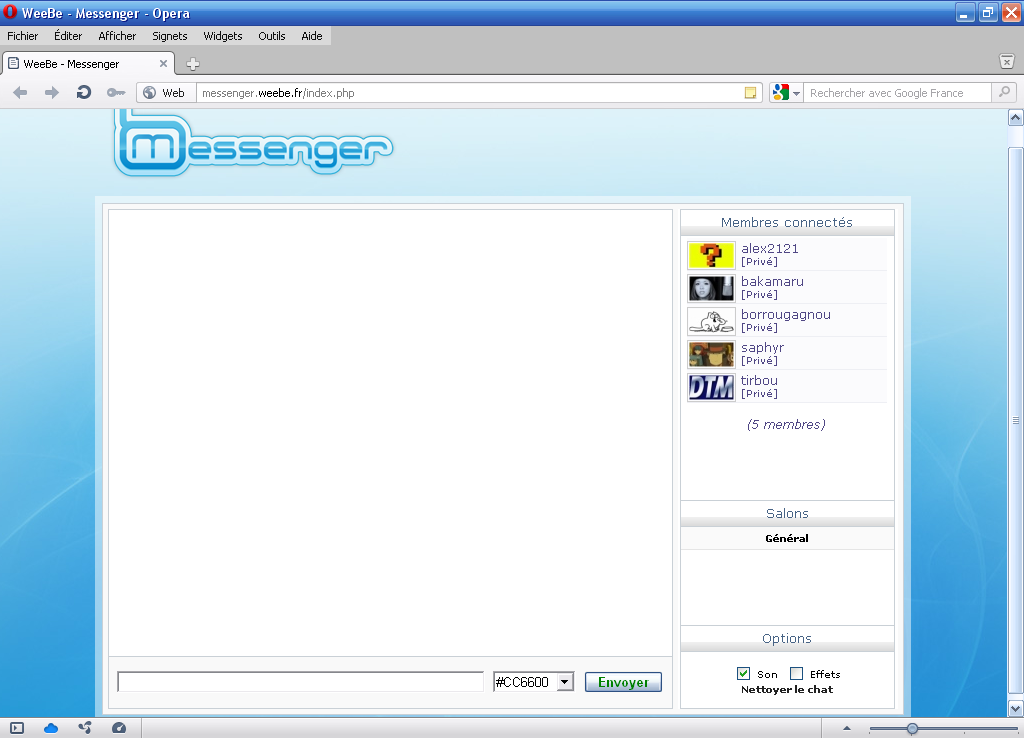Click the Messenger logo

[253, 144]
